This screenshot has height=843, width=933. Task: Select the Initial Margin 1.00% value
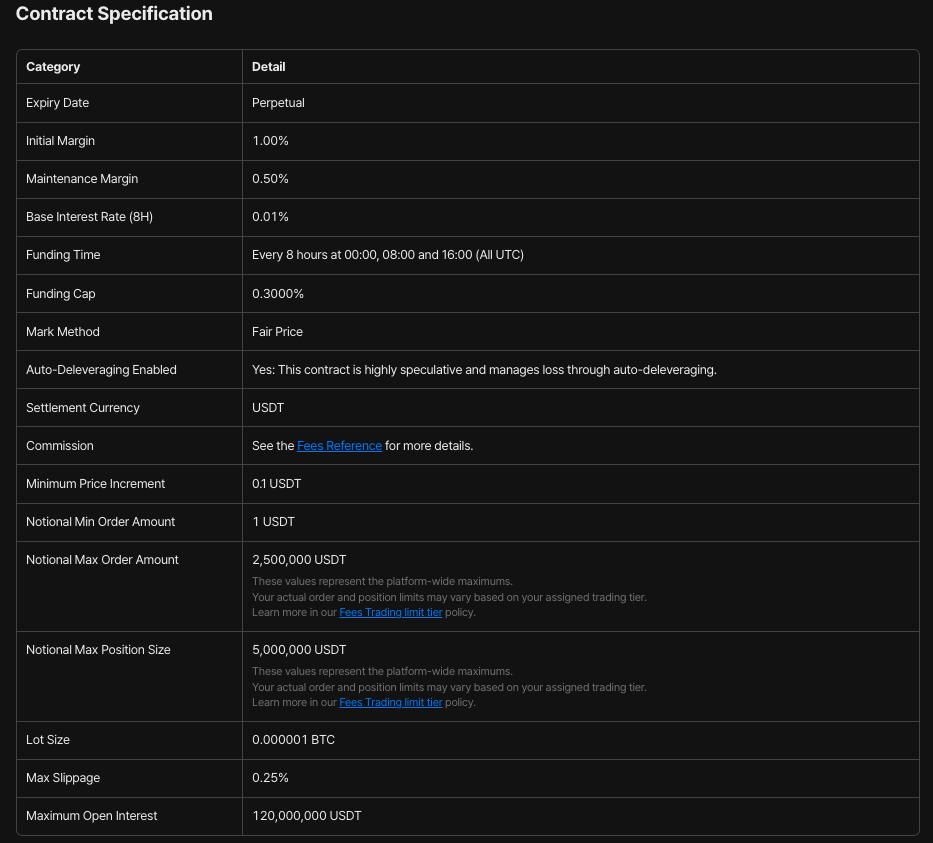point(270,141)
